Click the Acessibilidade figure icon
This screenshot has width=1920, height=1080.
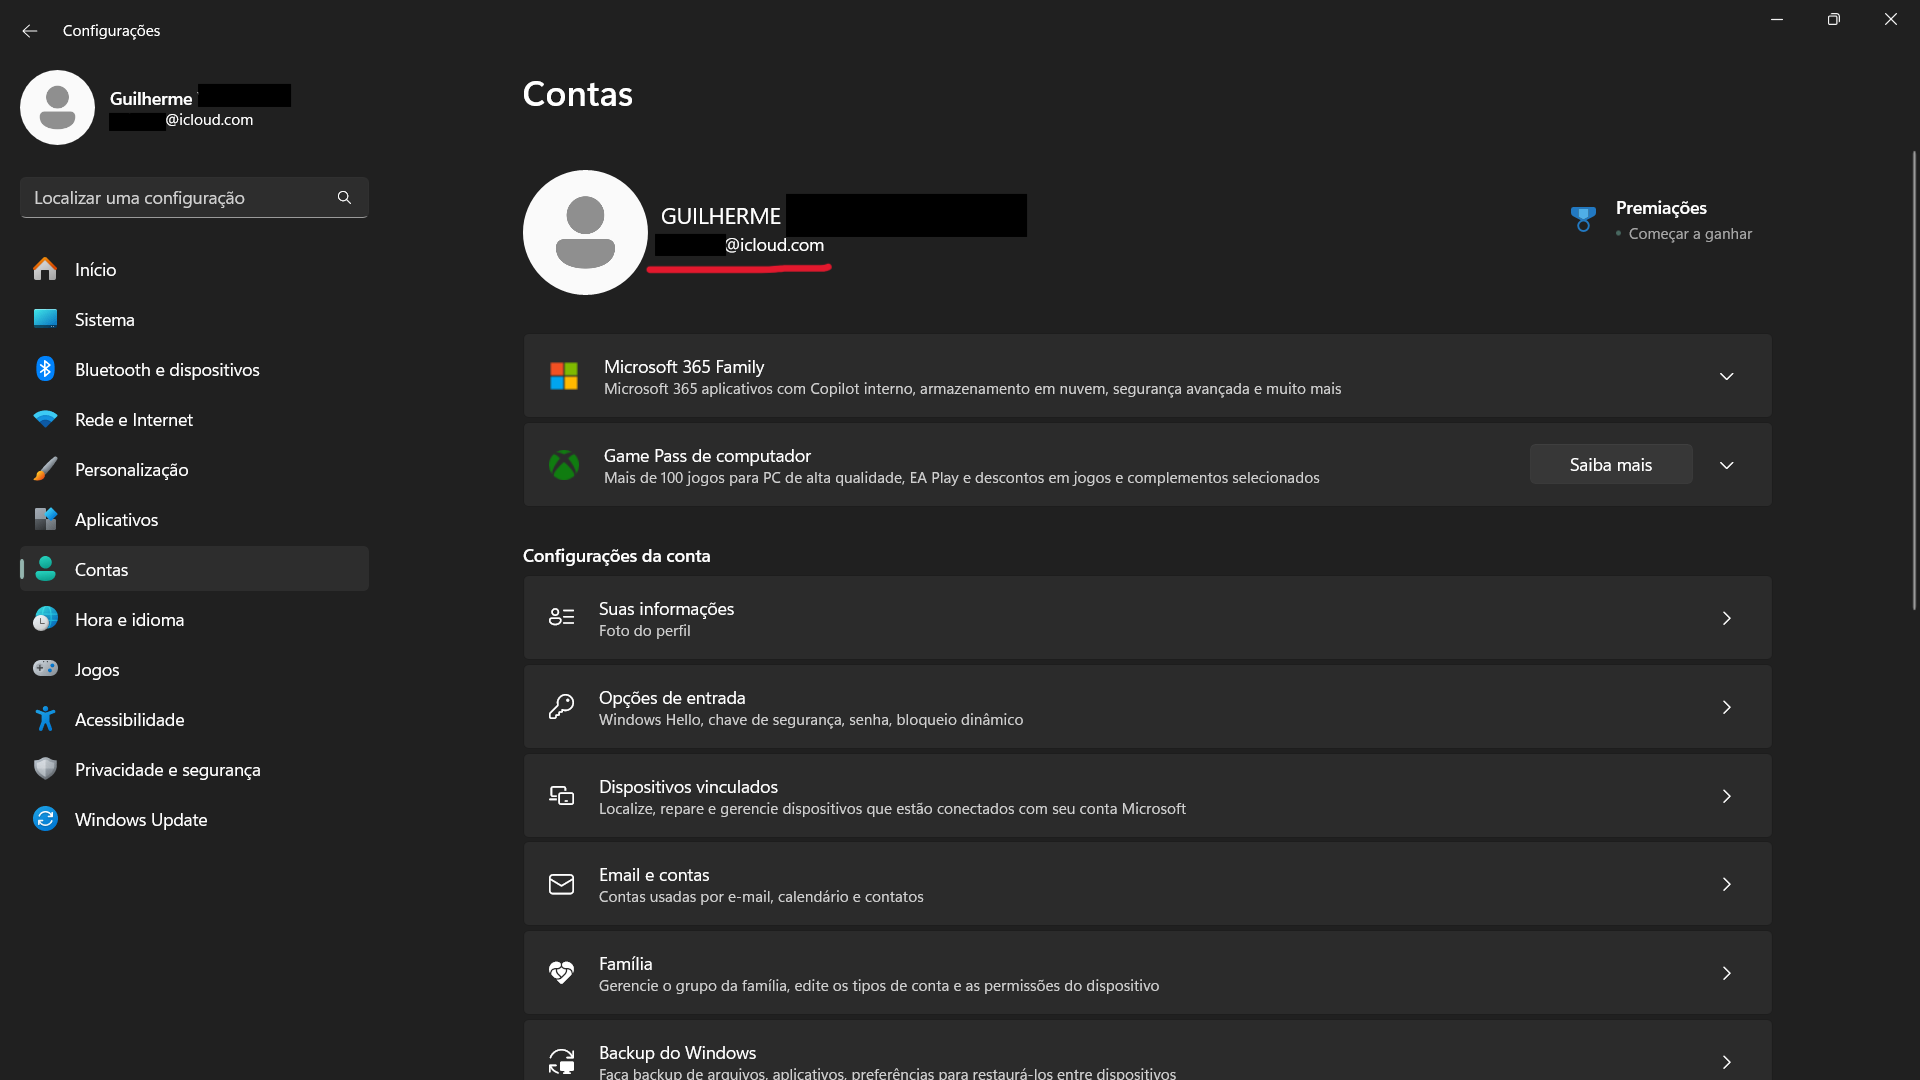tap(45, 719)
